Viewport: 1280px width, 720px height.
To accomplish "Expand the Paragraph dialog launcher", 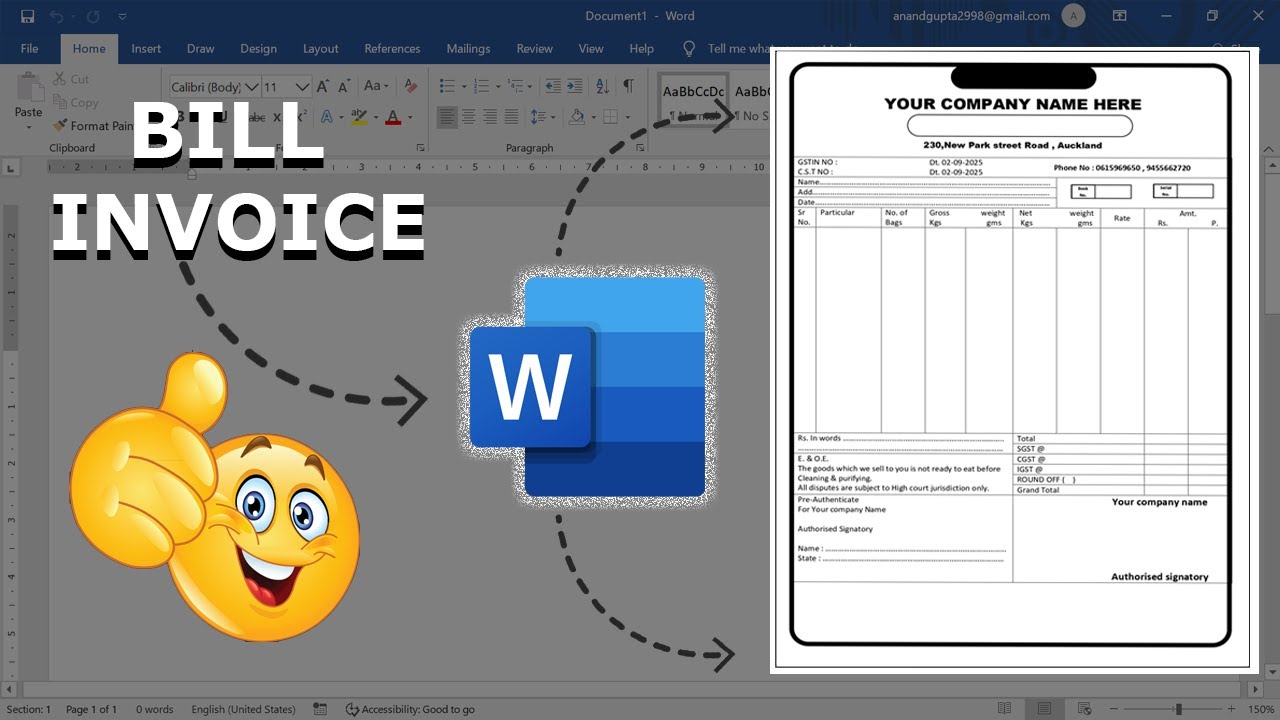I will click(639, 148).
